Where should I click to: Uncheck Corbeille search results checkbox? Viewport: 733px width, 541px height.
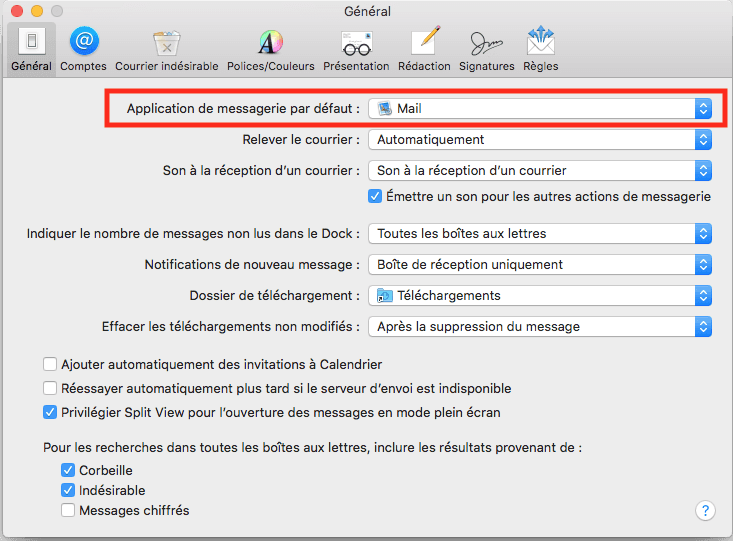point(68,470)
